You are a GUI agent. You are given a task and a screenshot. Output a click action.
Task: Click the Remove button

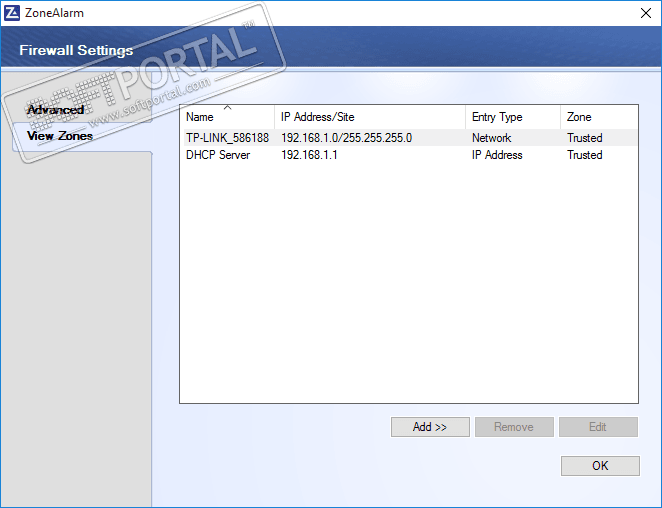pyautogui.click(x=514, y=427)
